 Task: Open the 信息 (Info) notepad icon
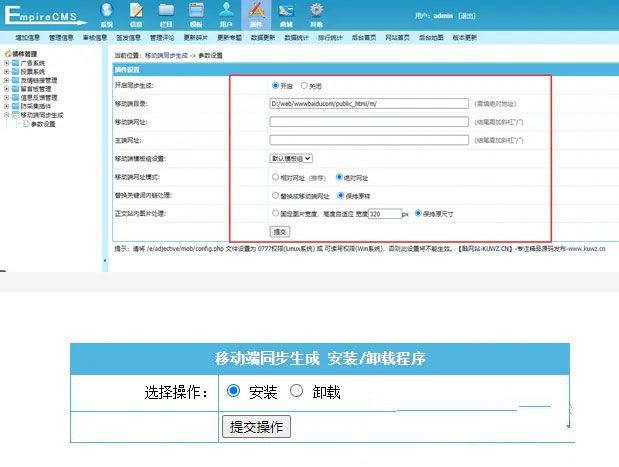tap(136, 10)
